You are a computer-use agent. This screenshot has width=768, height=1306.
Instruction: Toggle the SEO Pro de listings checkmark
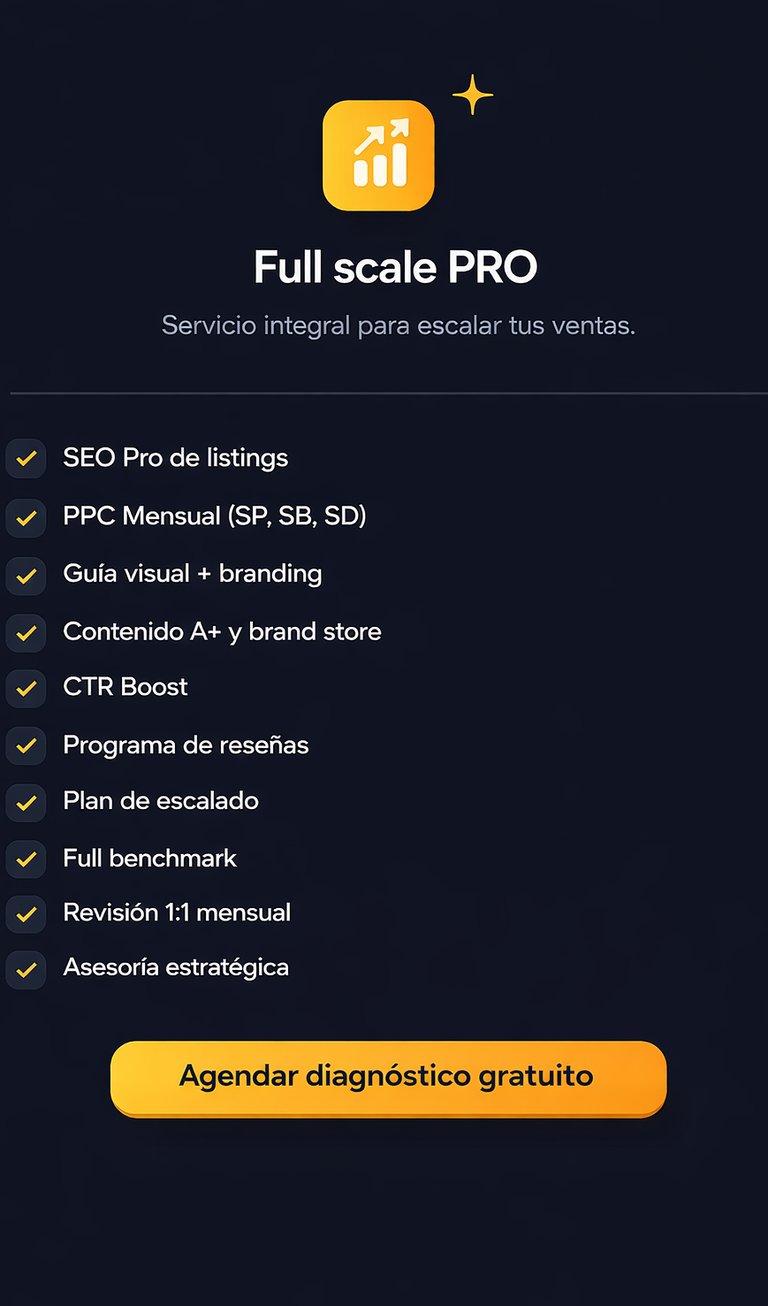click(26, 459)
